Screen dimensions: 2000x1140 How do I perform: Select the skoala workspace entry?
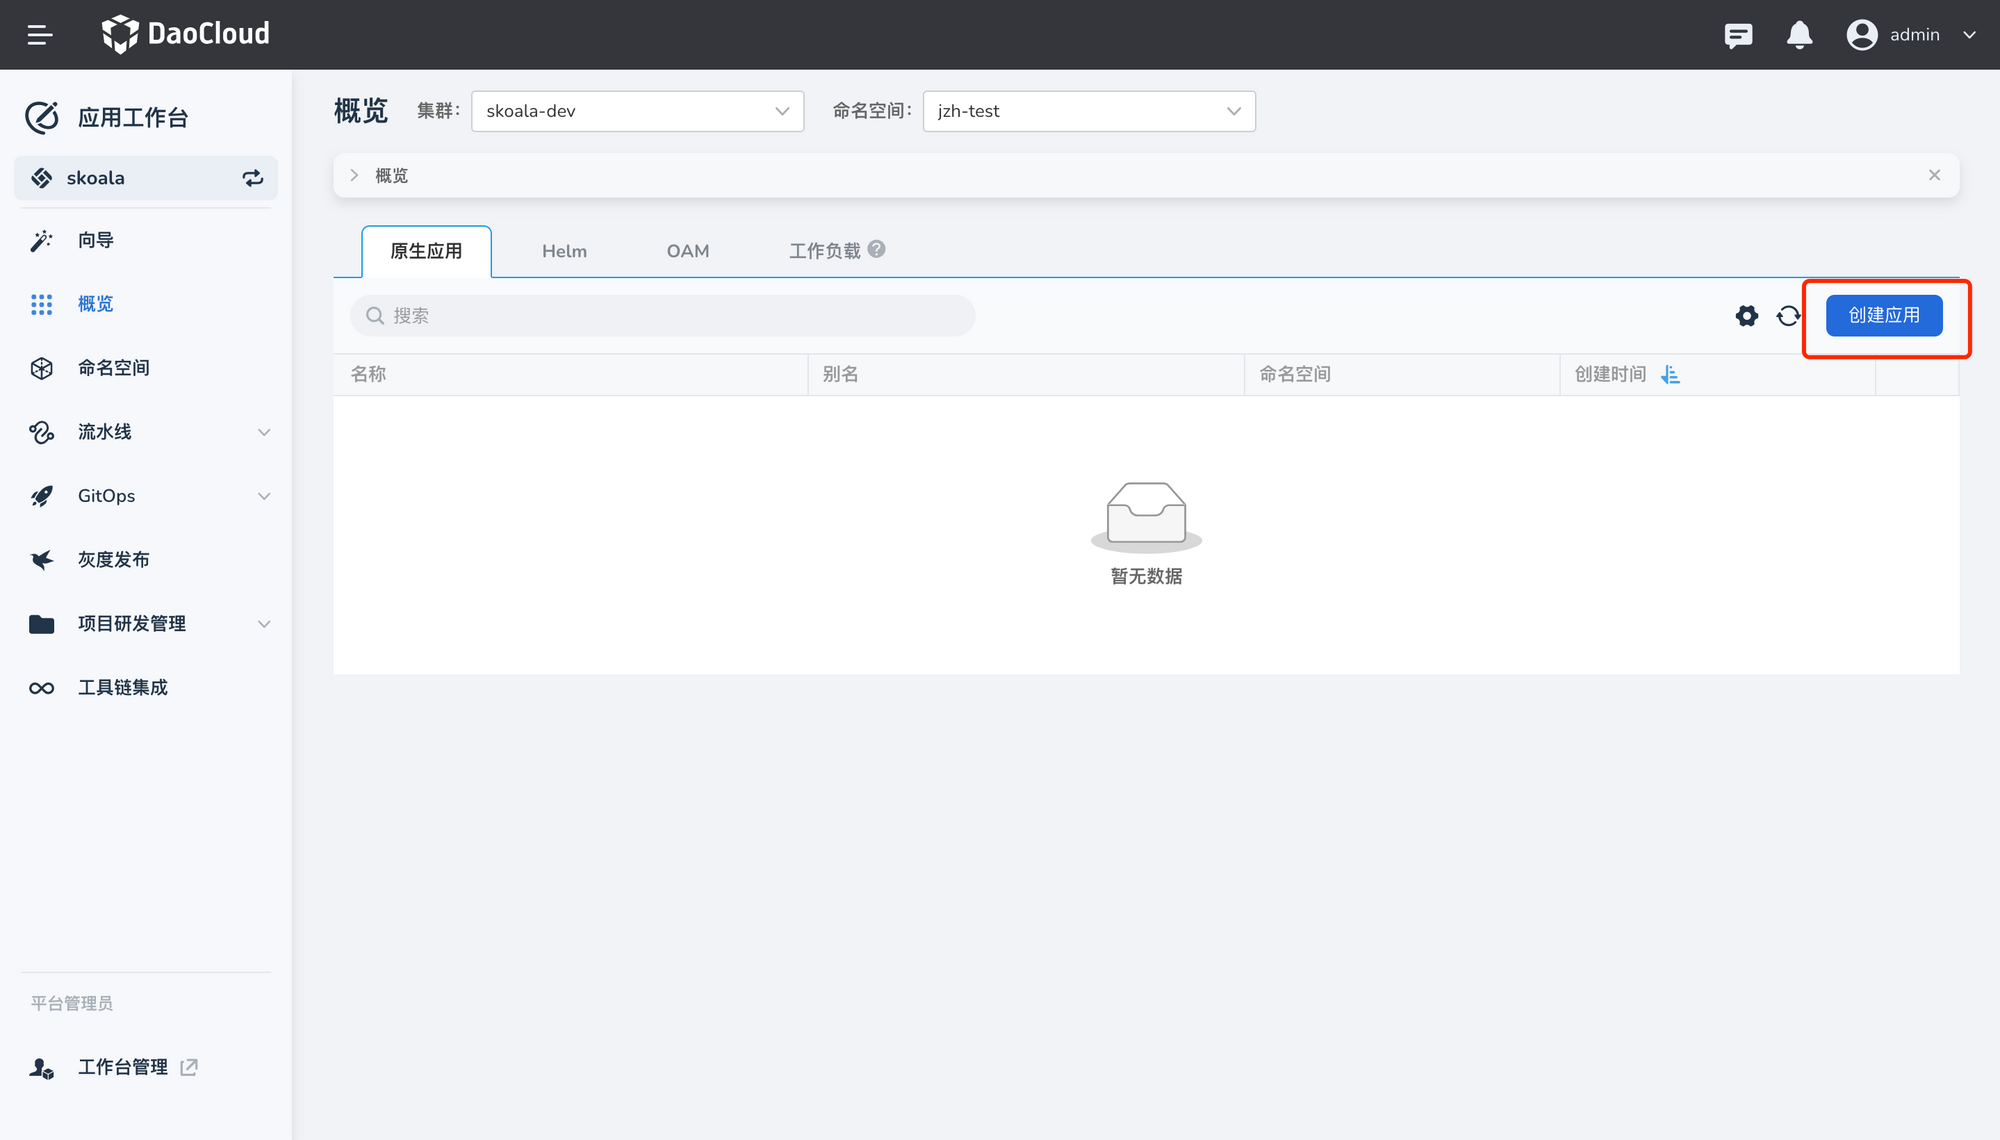pyautogui.click(x=146, y=178)
